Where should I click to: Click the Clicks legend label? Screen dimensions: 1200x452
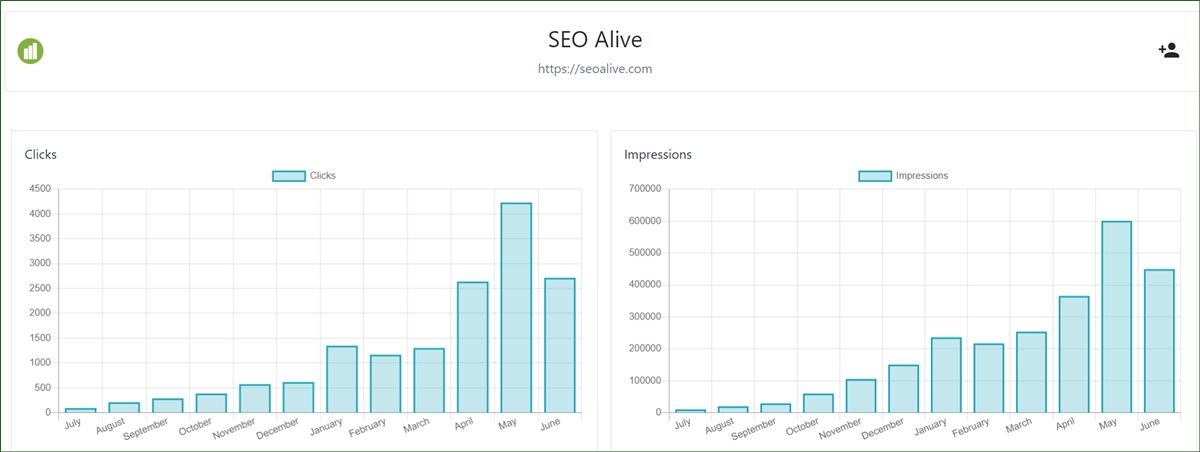323,176
